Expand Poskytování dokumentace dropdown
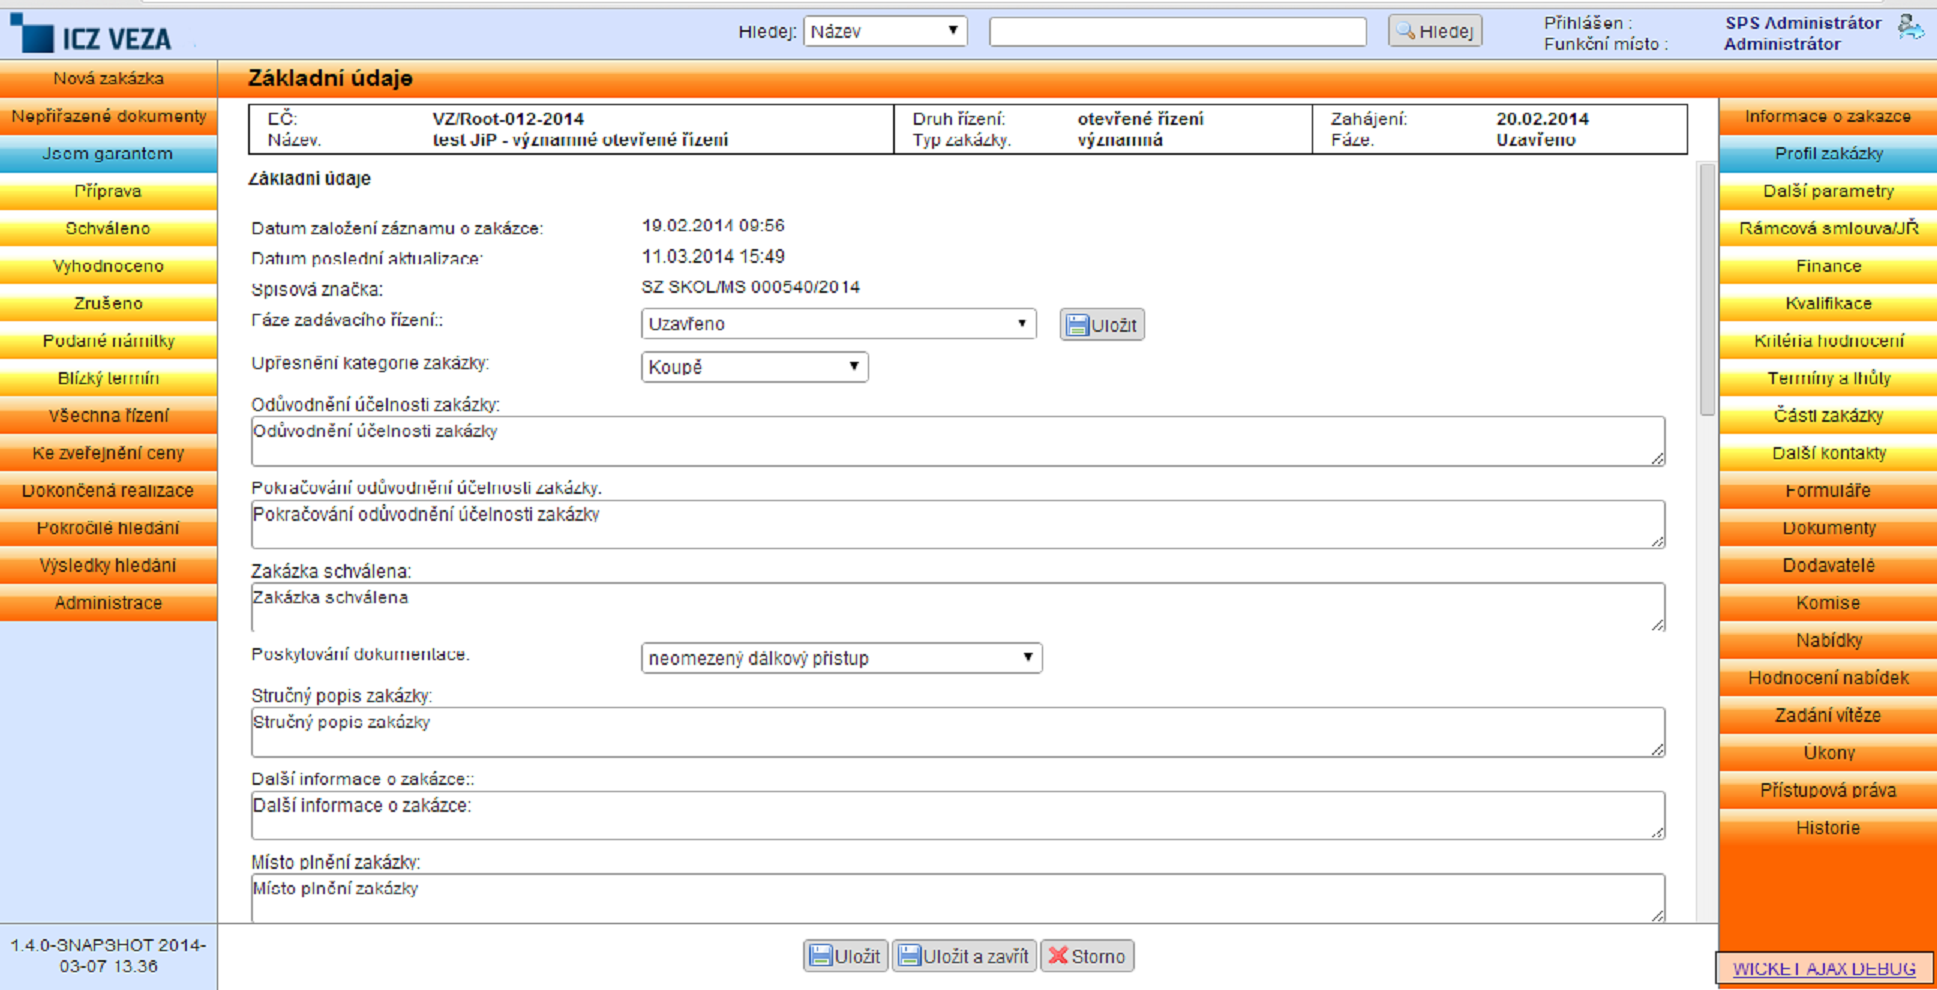This screenshot has height=990, width=1937. pyautogui.click(x=841, y=658)
